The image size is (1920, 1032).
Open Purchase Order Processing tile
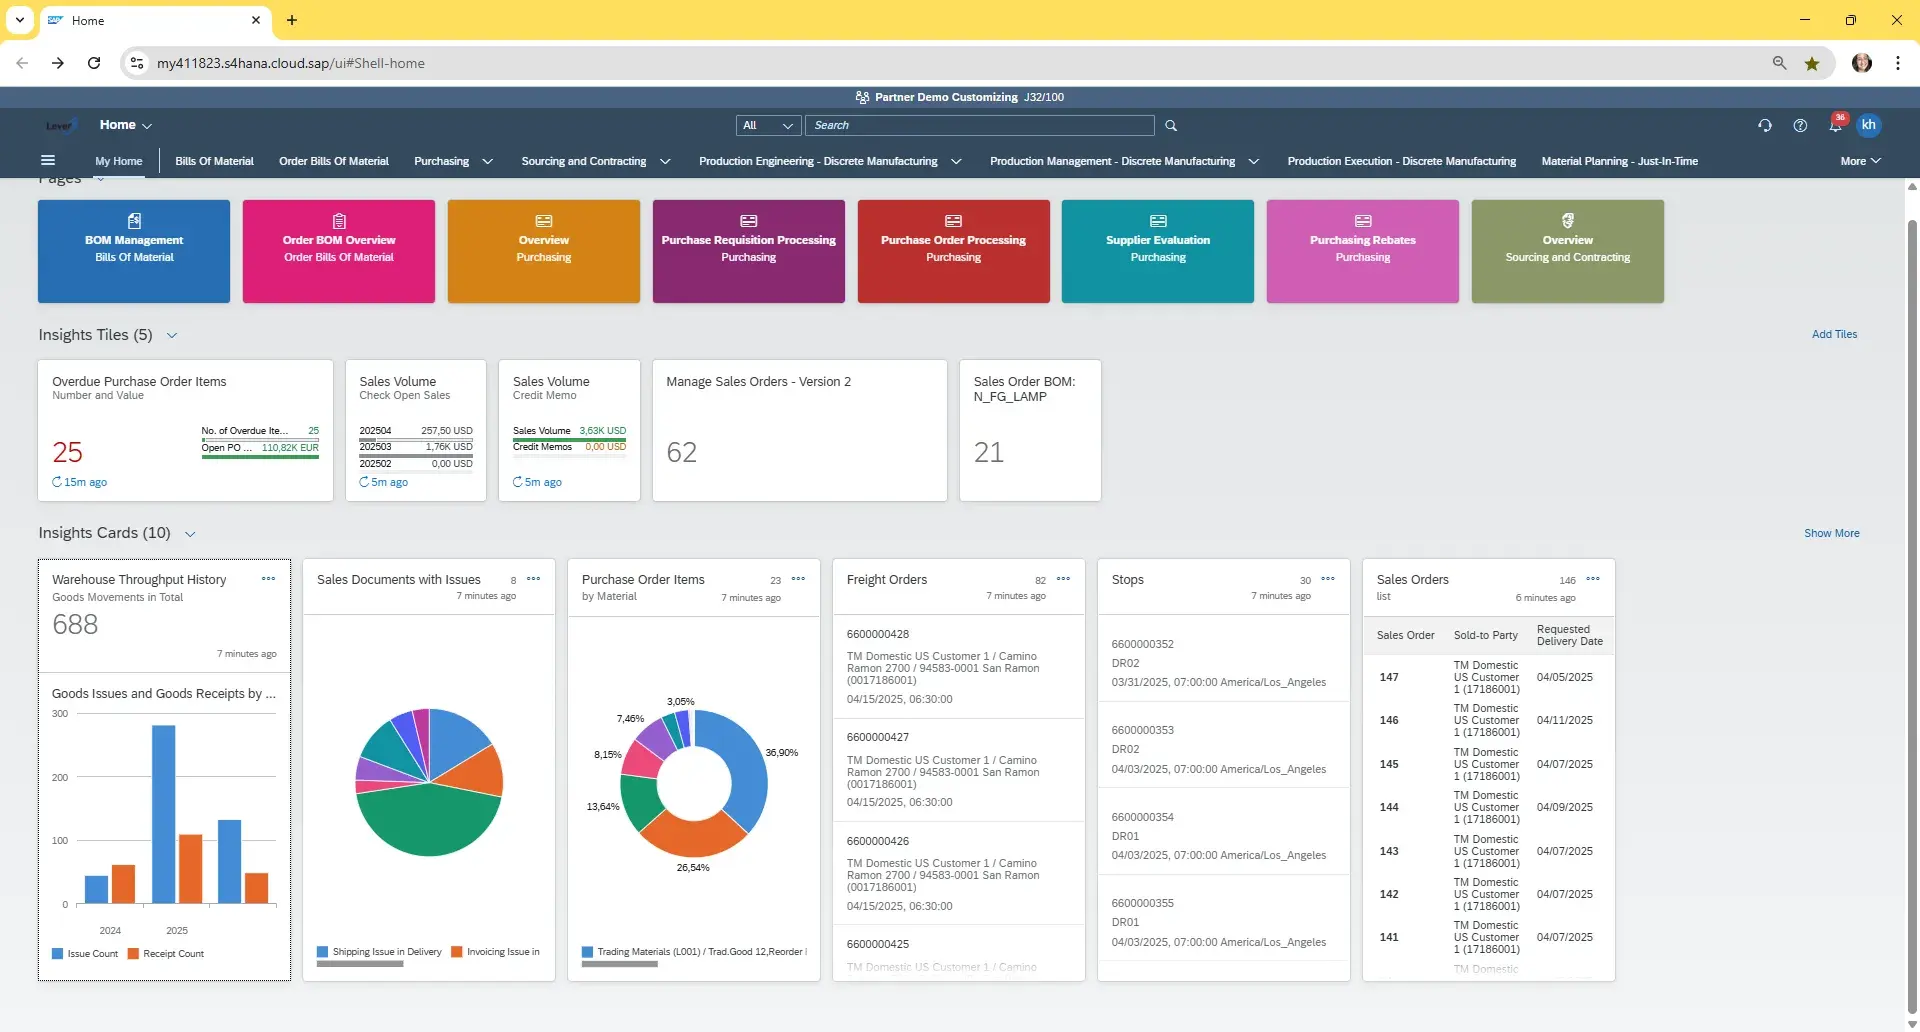[954, 251]
